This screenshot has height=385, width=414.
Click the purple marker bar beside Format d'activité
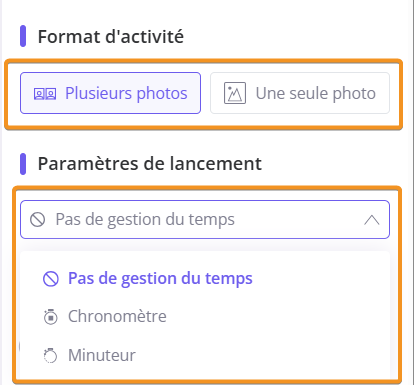pyautogui.click(x=23, y=36)
